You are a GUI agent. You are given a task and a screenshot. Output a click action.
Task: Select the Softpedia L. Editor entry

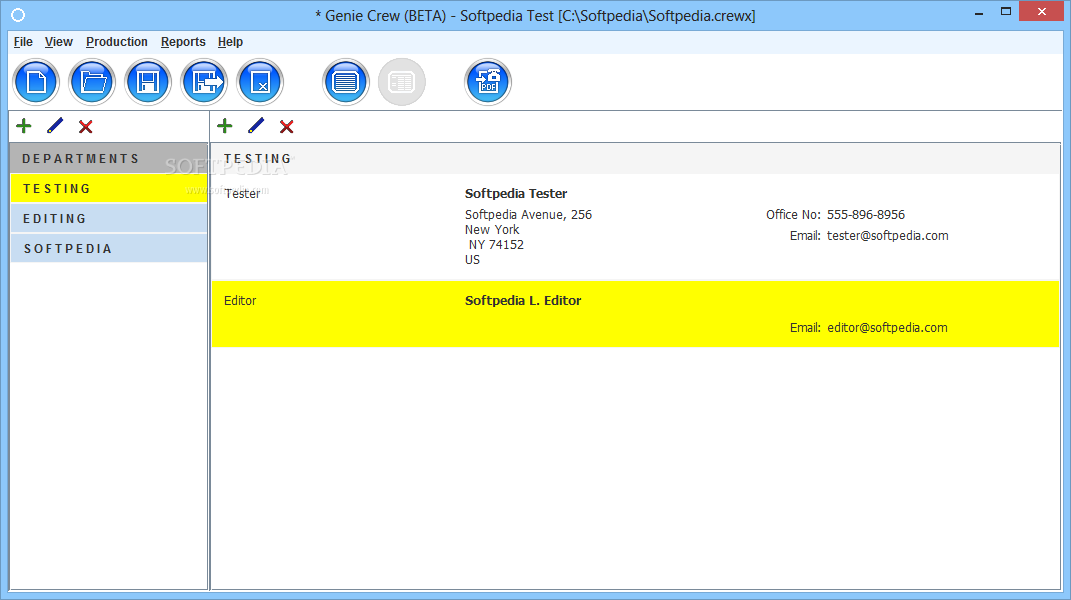(x=635, y=314)
